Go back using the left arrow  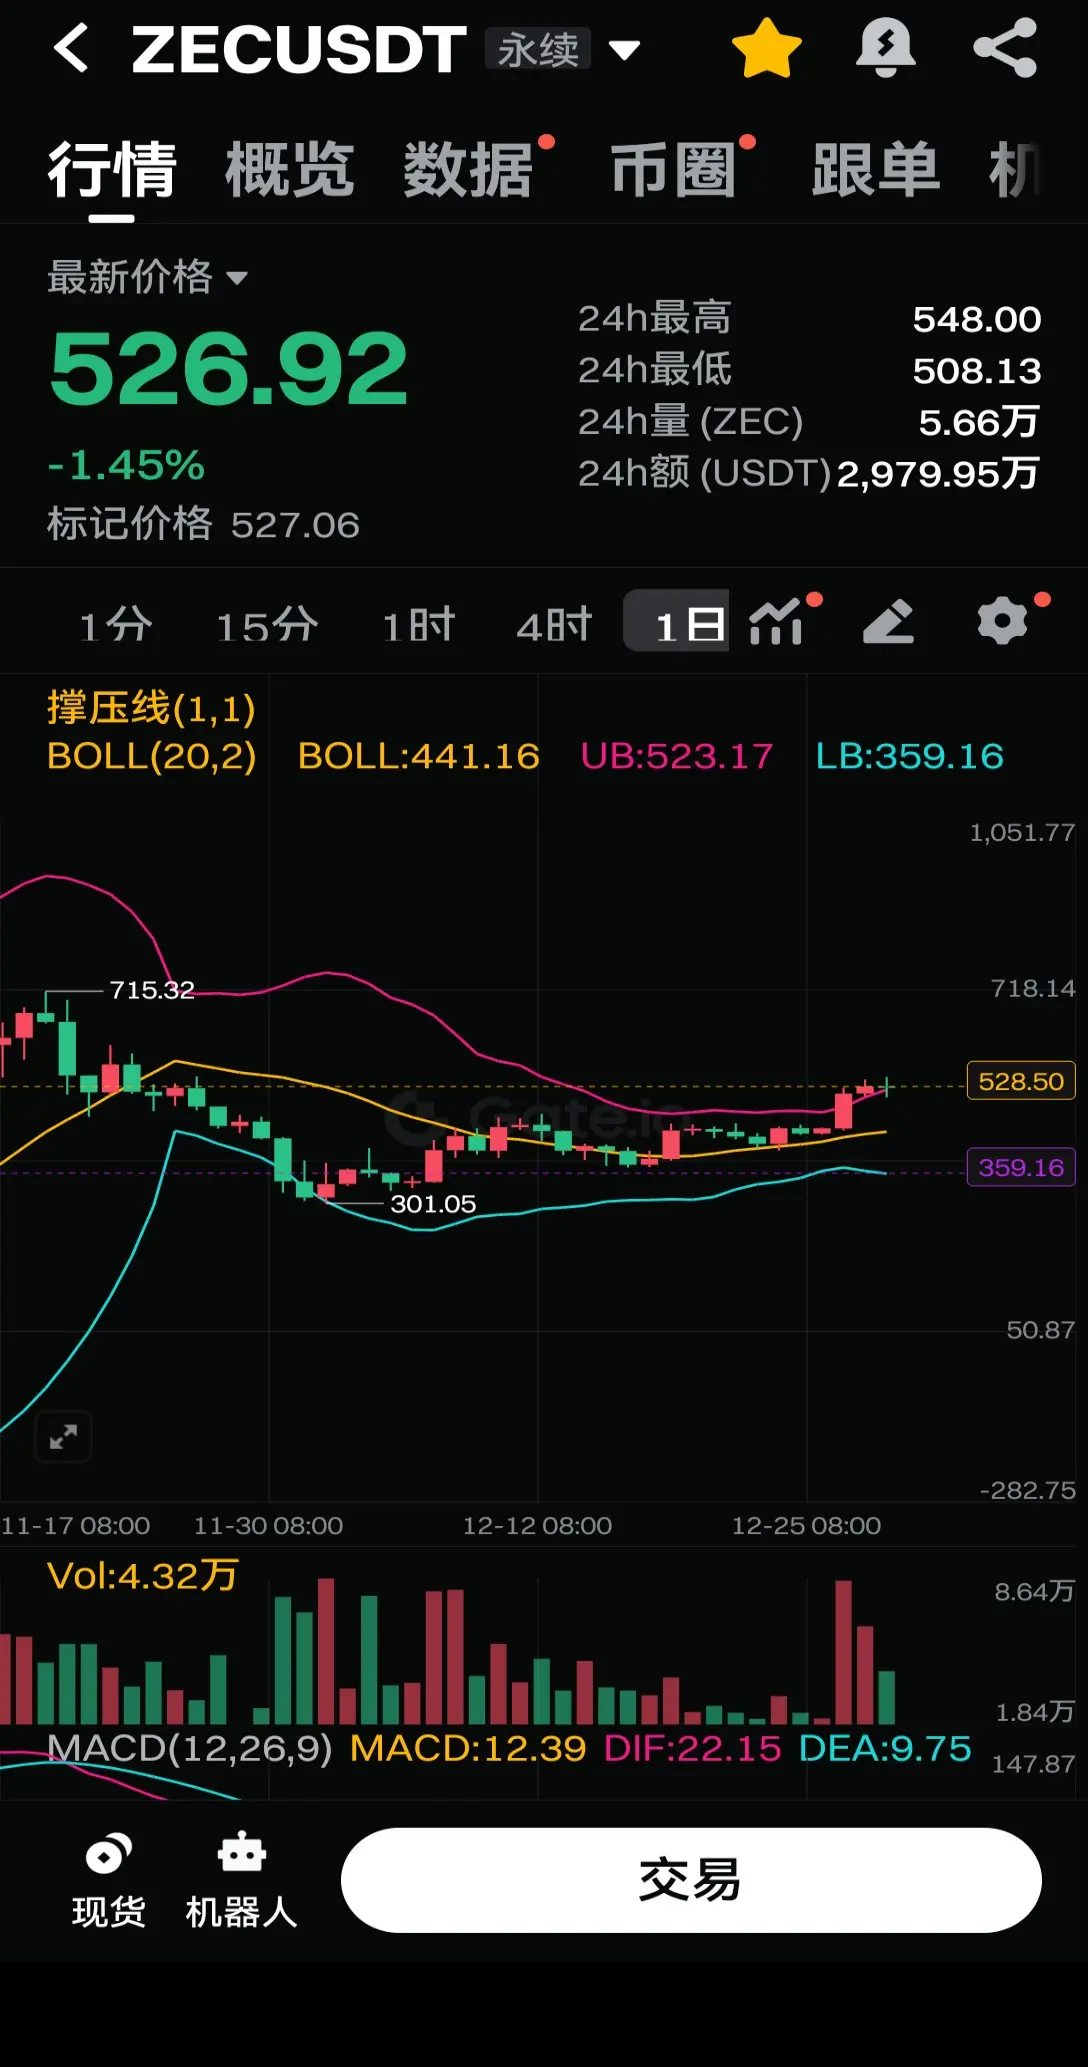pyautogui.click(x=71, y=49)
